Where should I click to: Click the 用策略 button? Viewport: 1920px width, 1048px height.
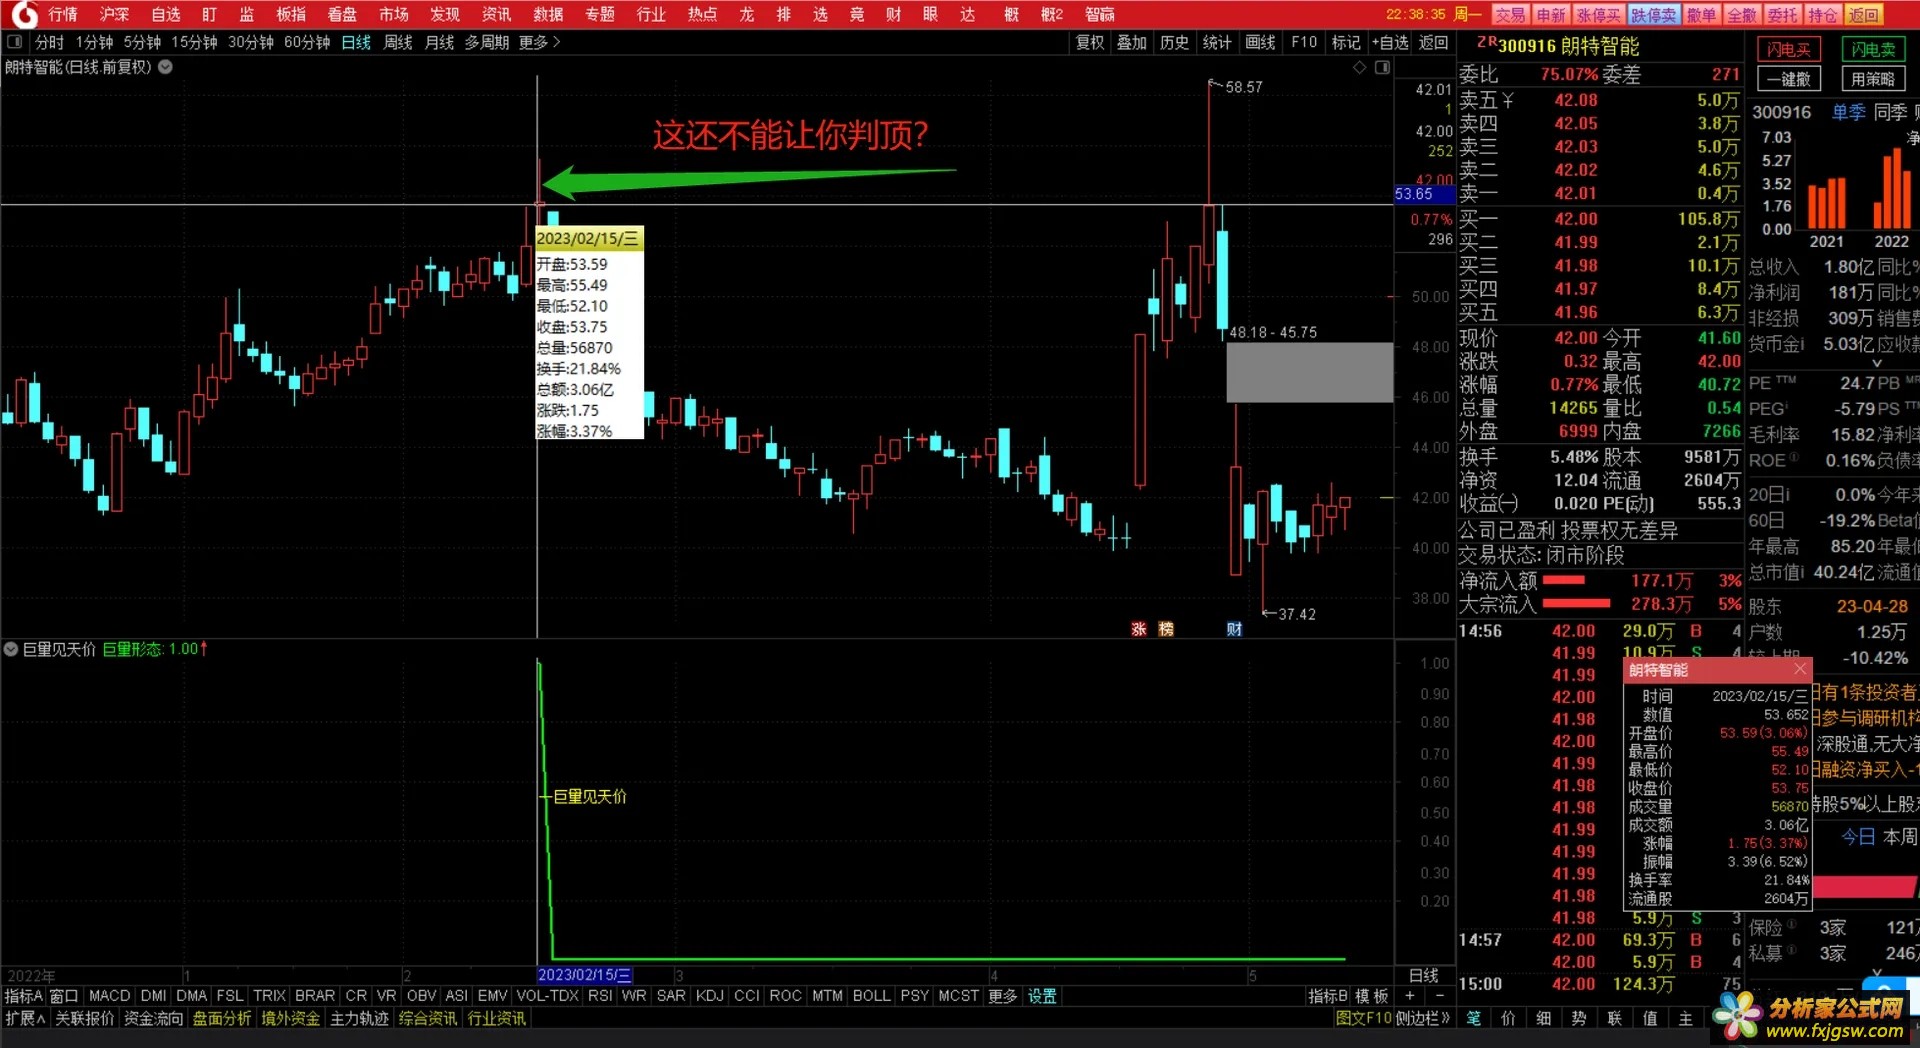click(x=1873, y=78)
